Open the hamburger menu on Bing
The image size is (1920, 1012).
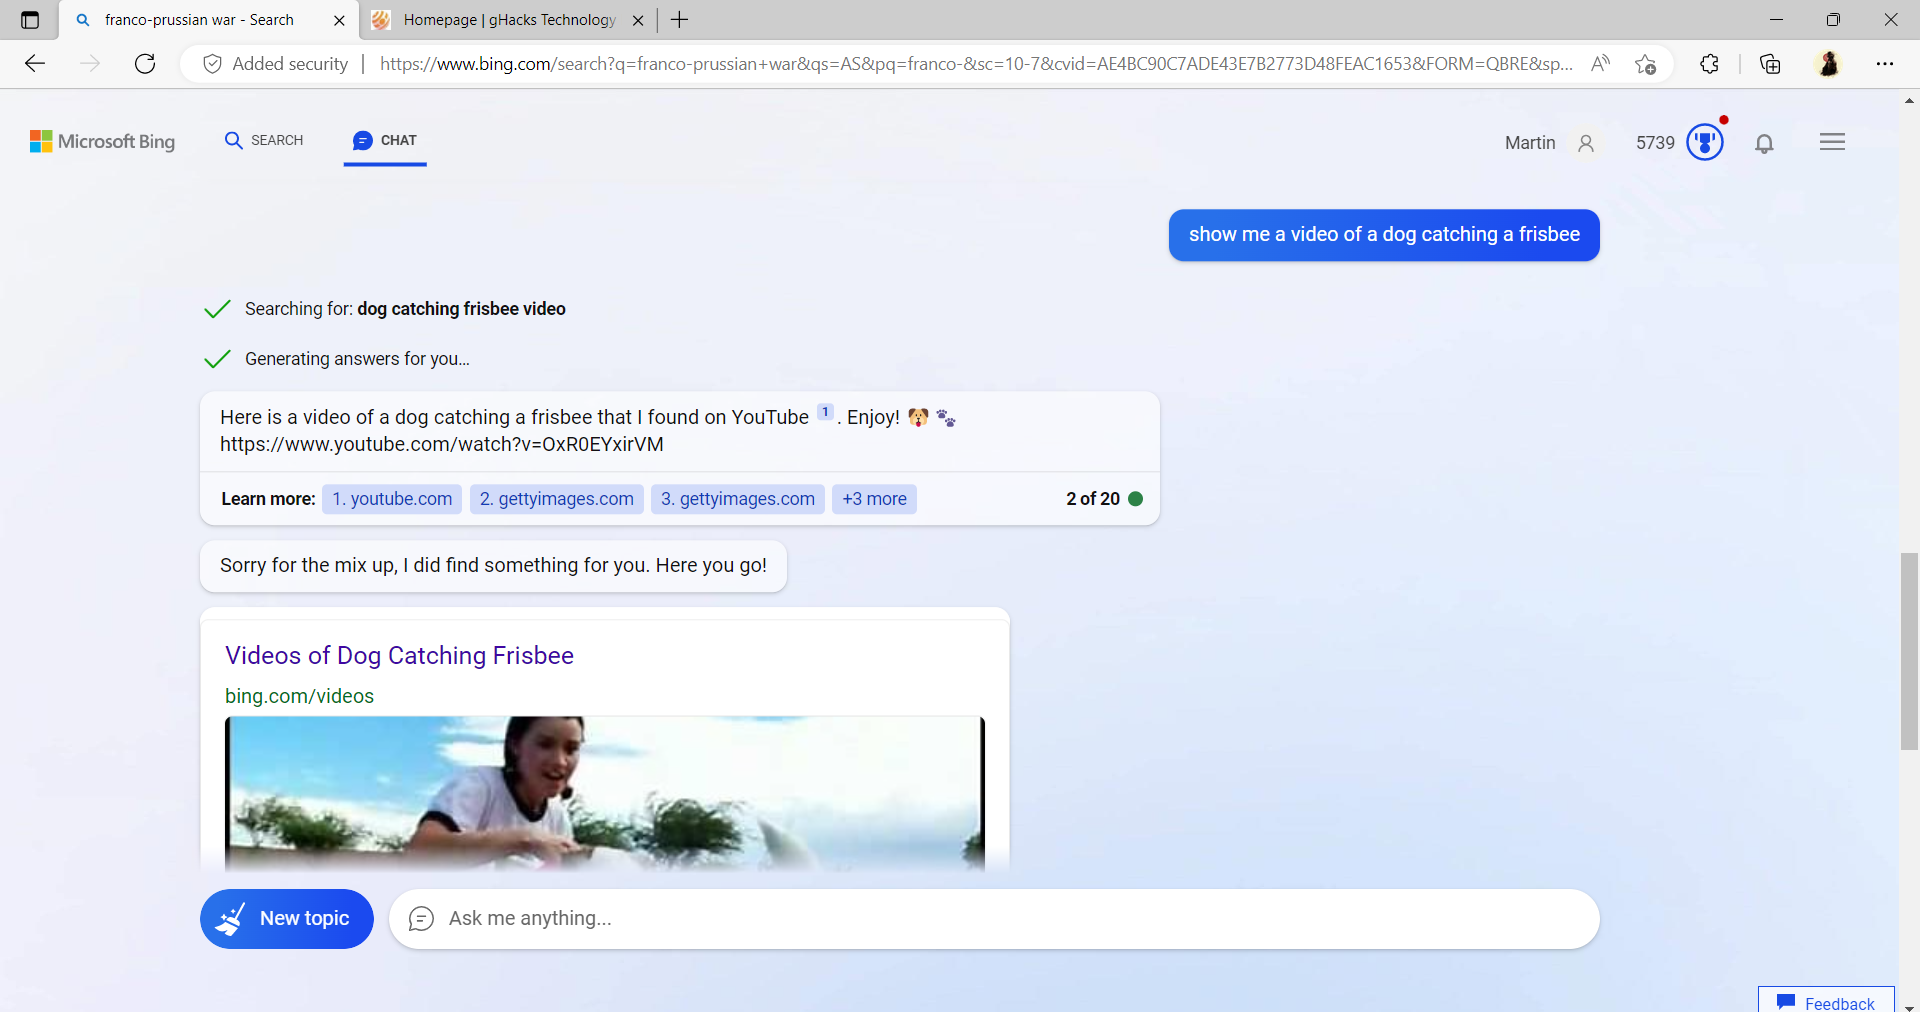[x=1833, y=142]
